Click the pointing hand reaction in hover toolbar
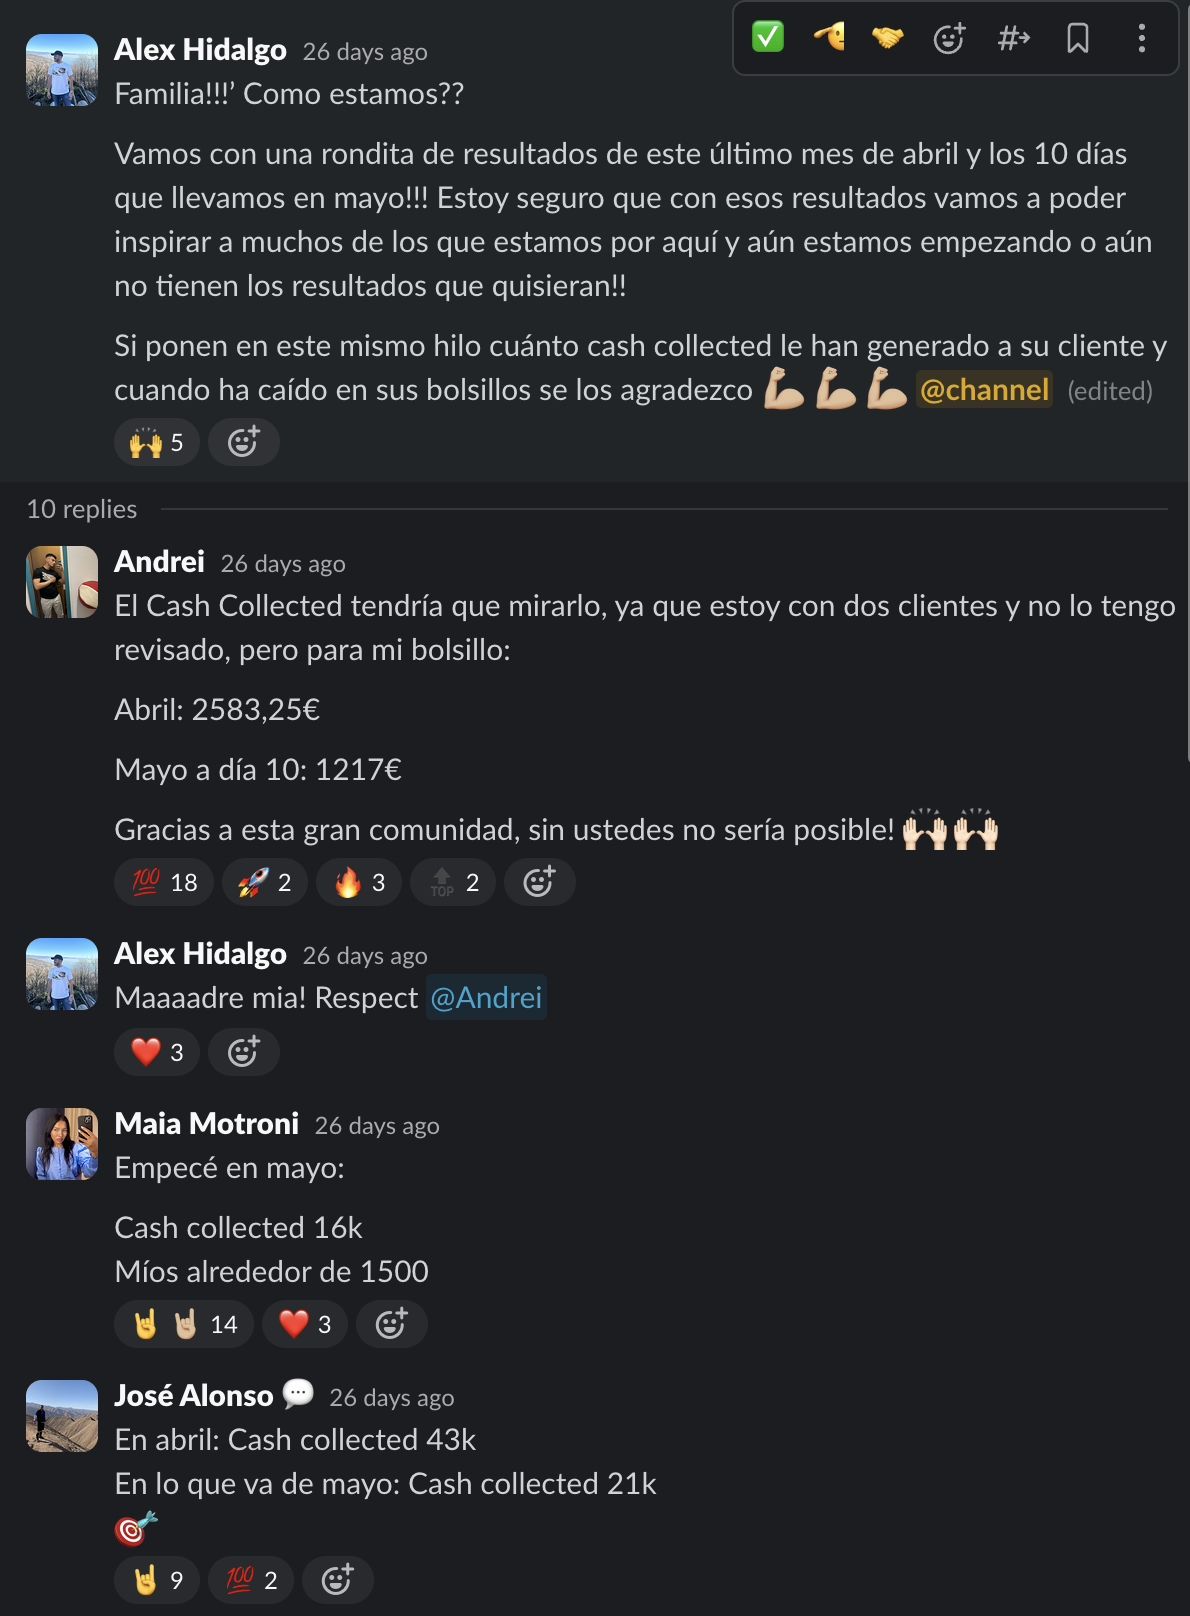 [x=828, y=38]
